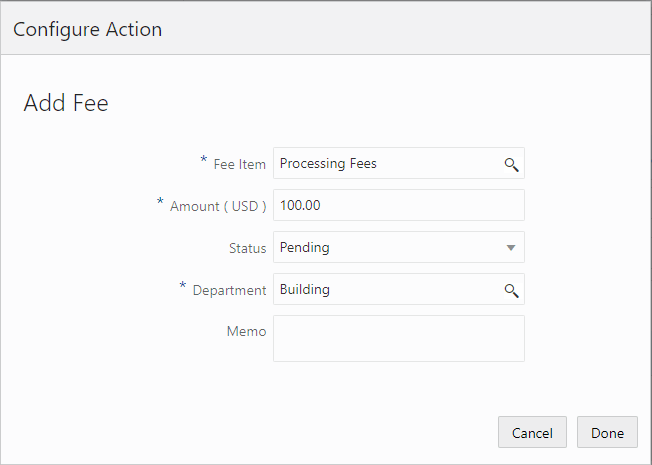This screenshot has height=465, width=652.
Task: Click the Department field containing Building
Action: point(385,290)
